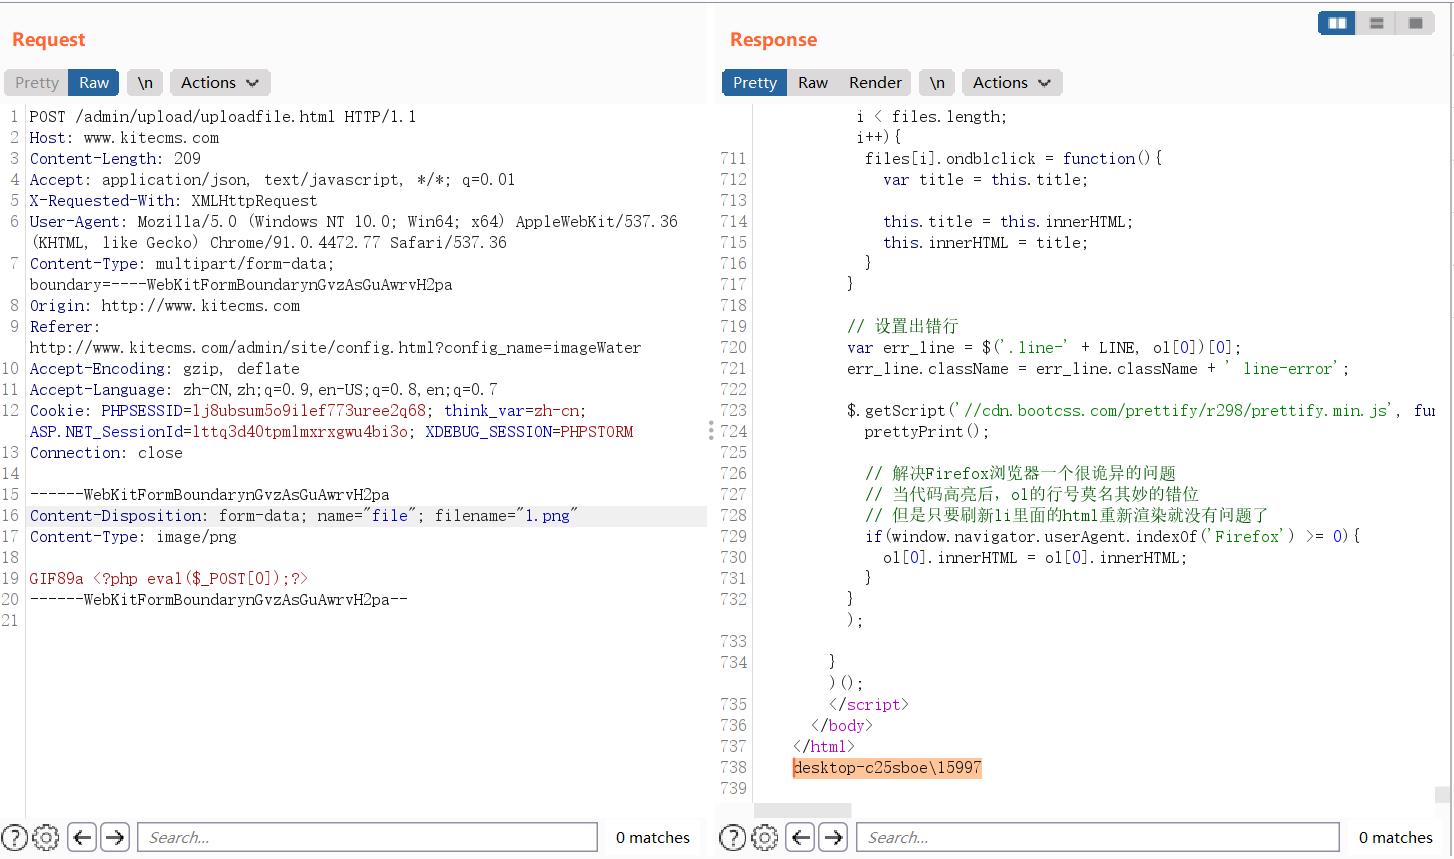Select Pretty tab in Response panel
The image size is (1454, 859).
tap(755, 82)
